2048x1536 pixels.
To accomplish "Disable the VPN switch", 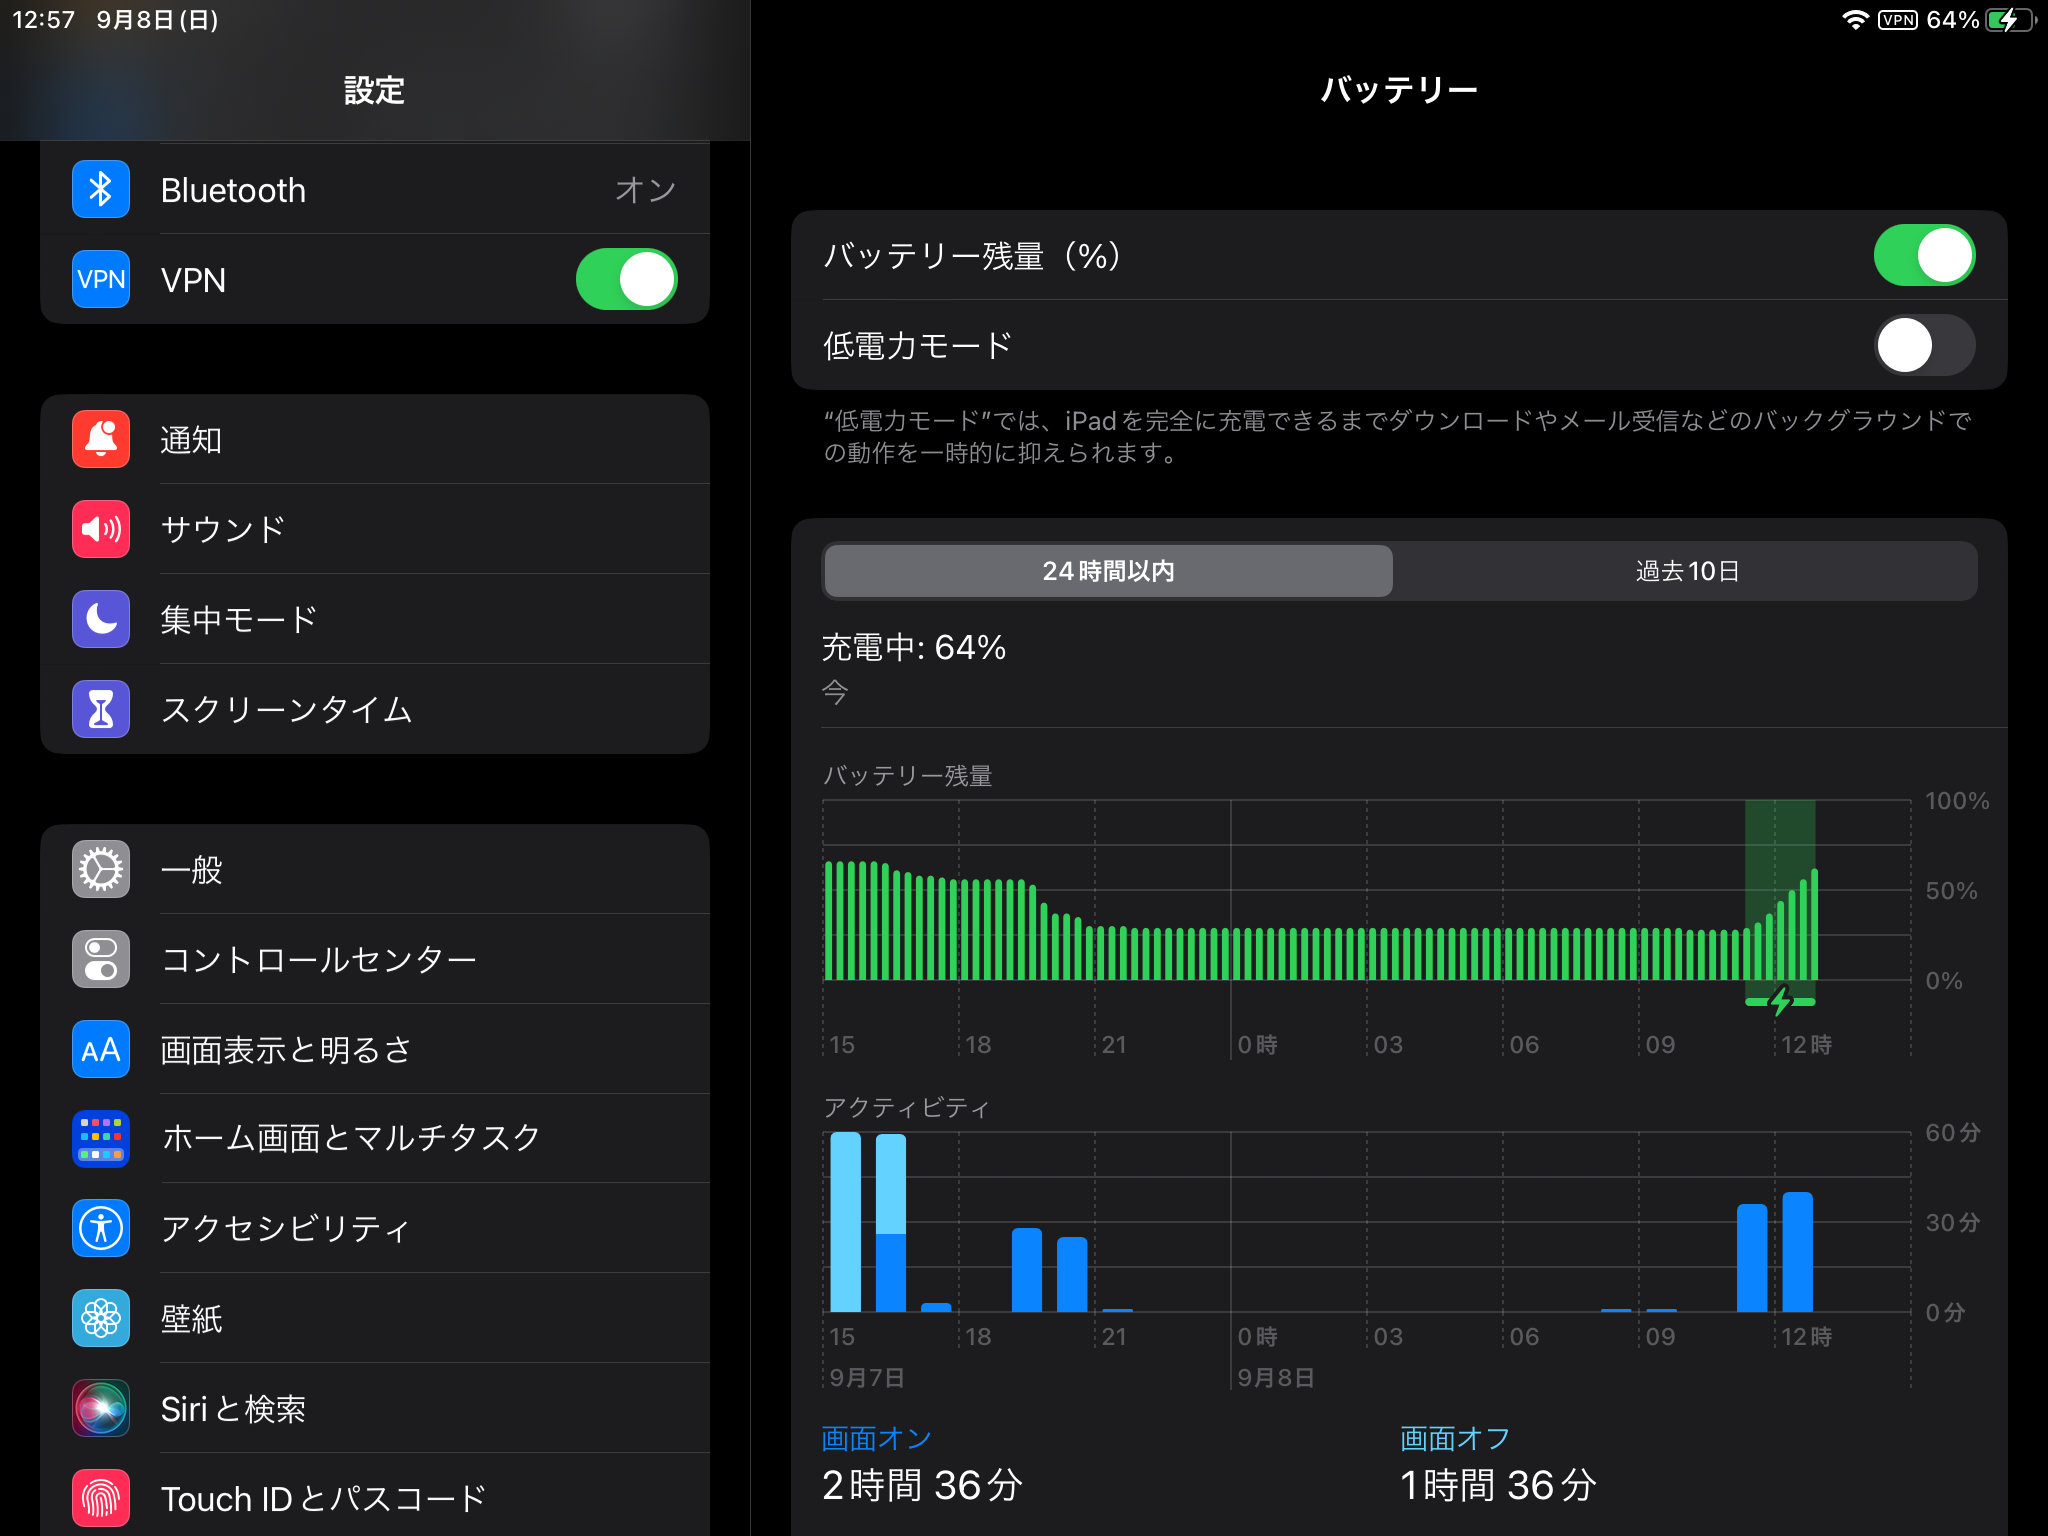I will click(x=627, y=279).
